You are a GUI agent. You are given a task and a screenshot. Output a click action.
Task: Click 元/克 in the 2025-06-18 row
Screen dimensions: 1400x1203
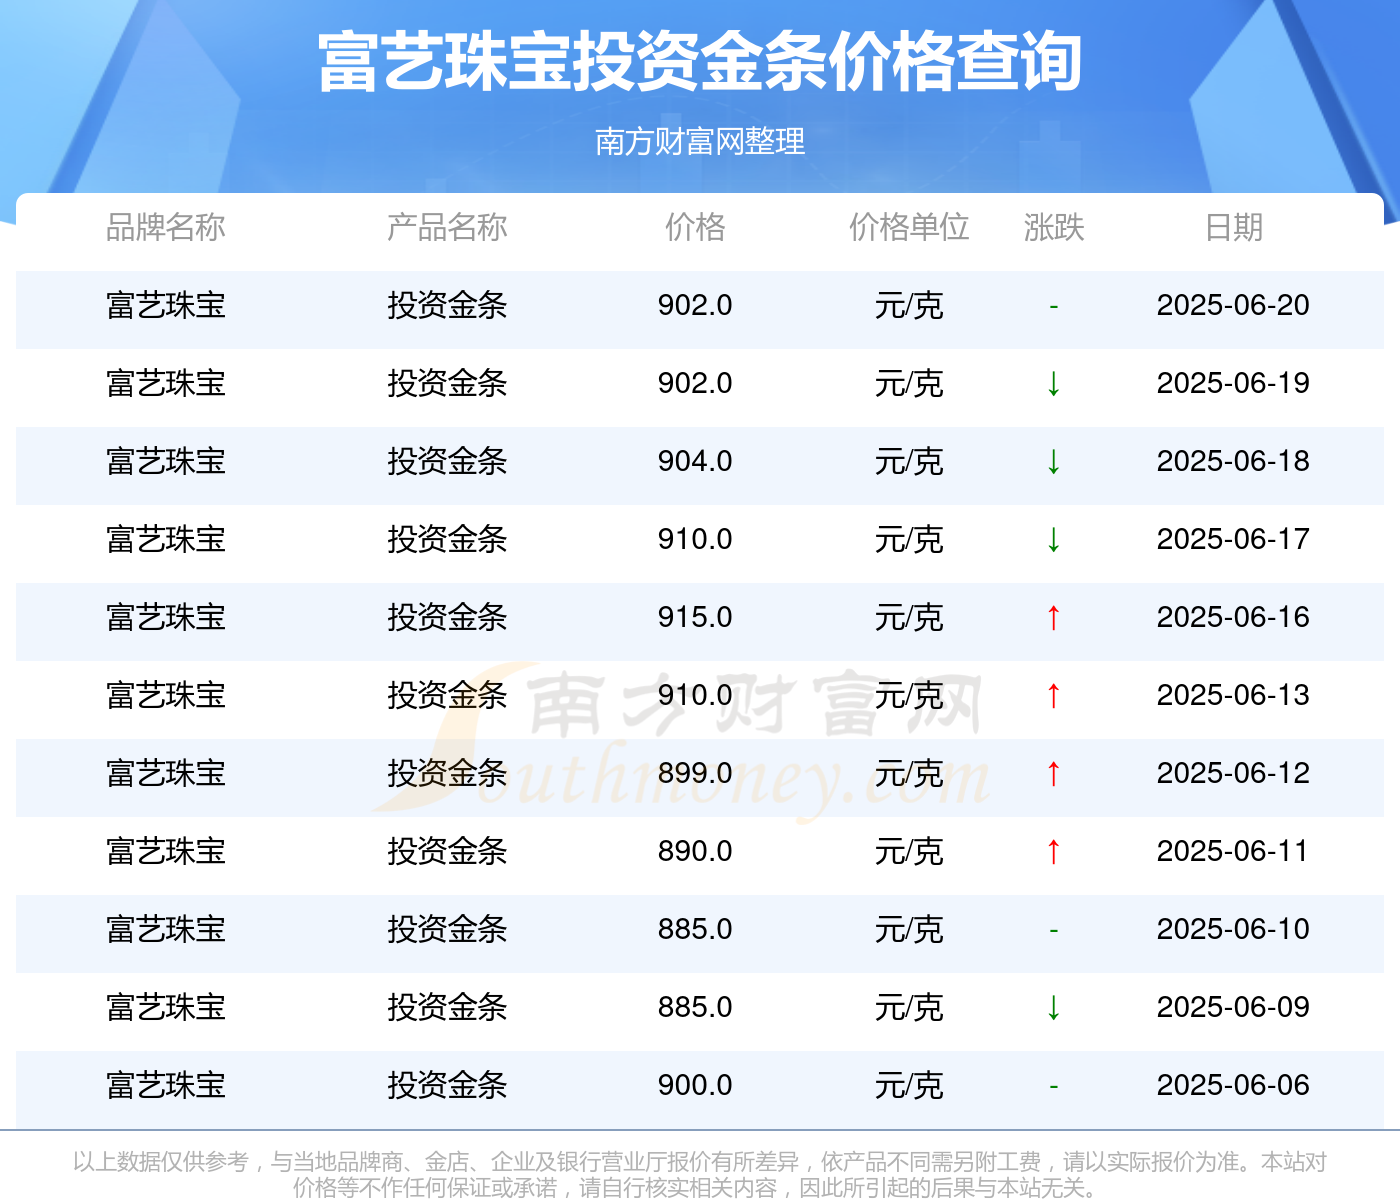909,461
